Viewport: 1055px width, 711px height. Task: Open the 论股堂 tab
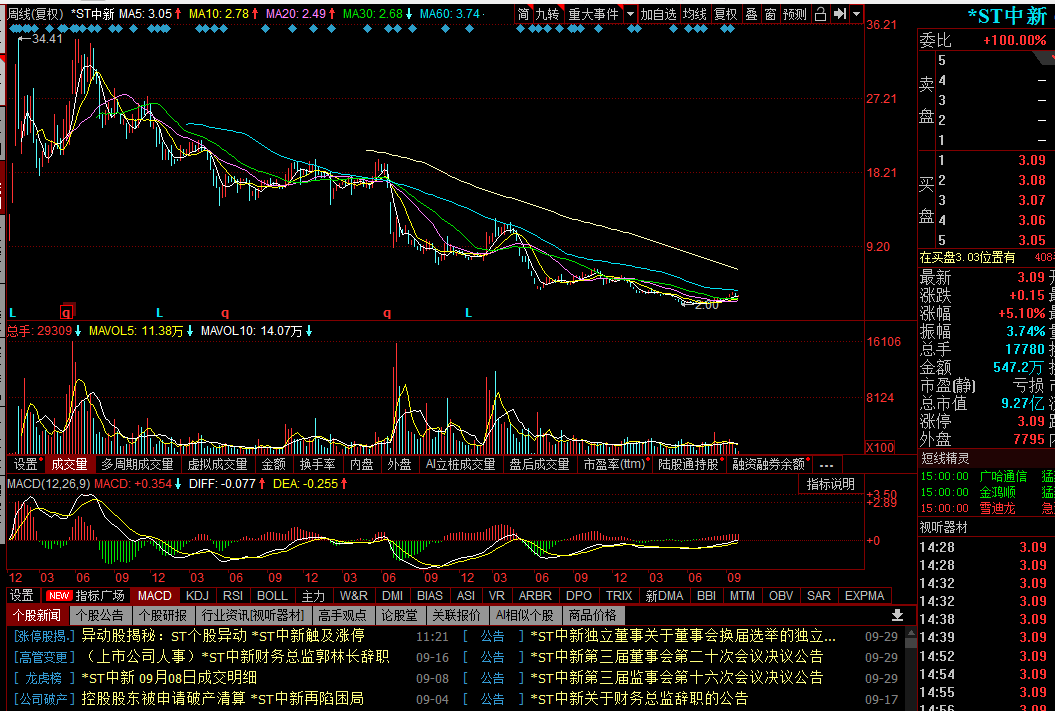[x=400, y=615]
